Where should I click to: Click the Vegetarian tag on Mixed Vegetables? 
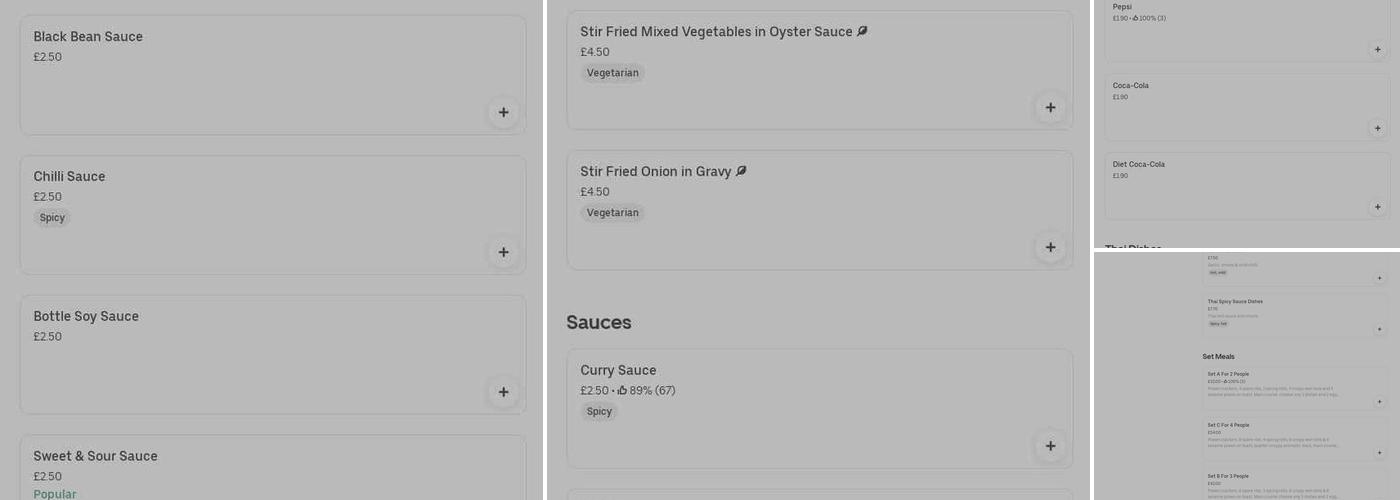point(612,73)
